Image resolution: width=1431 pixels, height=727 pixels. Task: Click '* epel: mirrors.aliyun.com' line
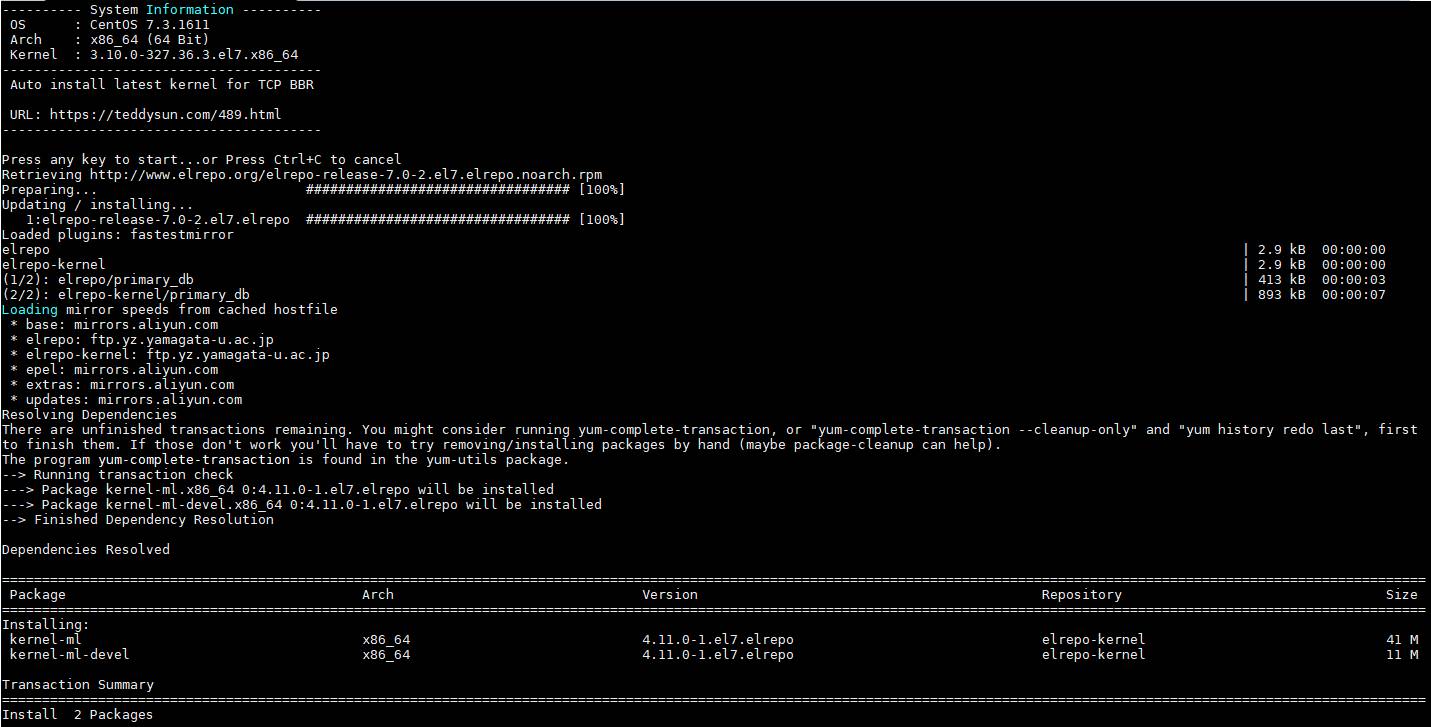(x=114, y=370)
